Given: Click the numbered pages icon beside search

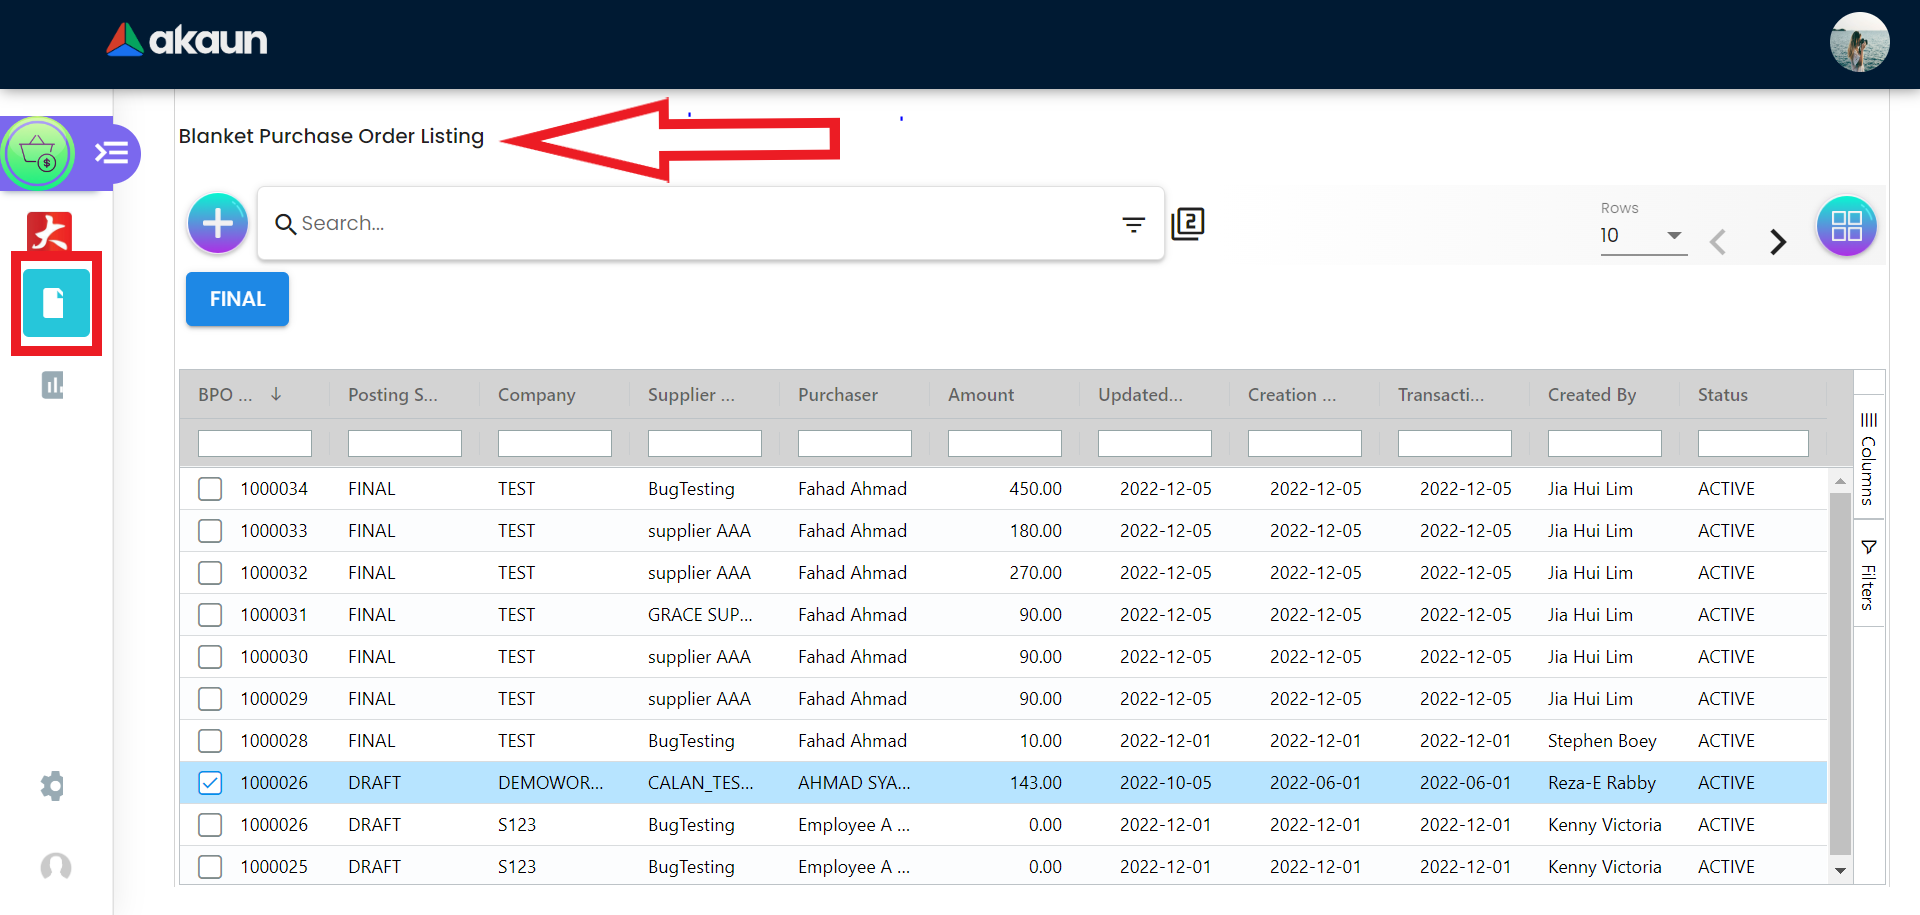Looking at the screenshot, I should coord(1188,223).
